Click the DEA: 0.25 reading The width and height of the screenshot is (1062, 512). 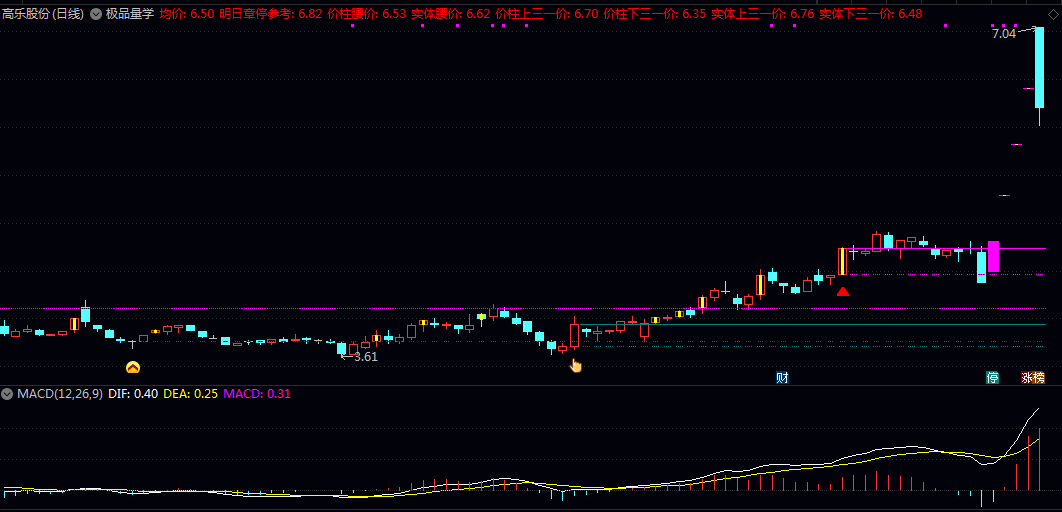(190, 393)
